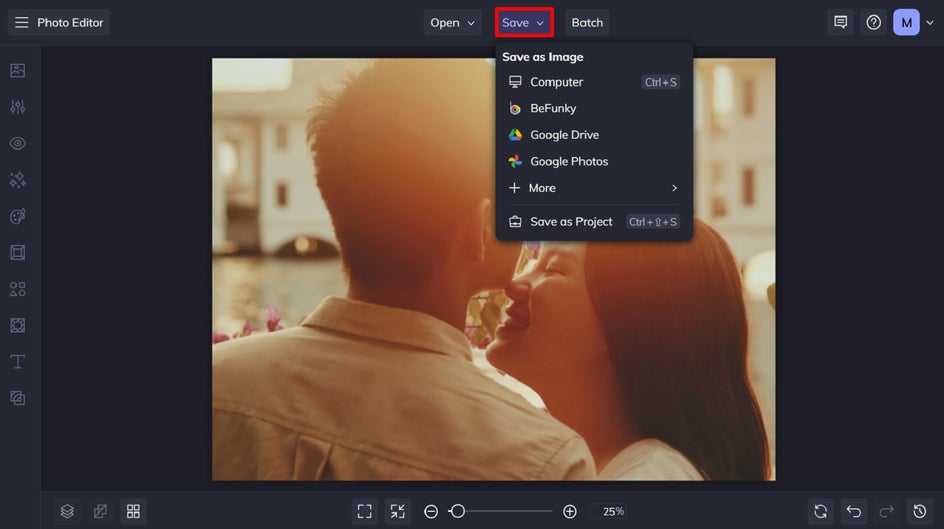Open the edit history icon
The image size is (944, 529).
(x=919, y=511)
